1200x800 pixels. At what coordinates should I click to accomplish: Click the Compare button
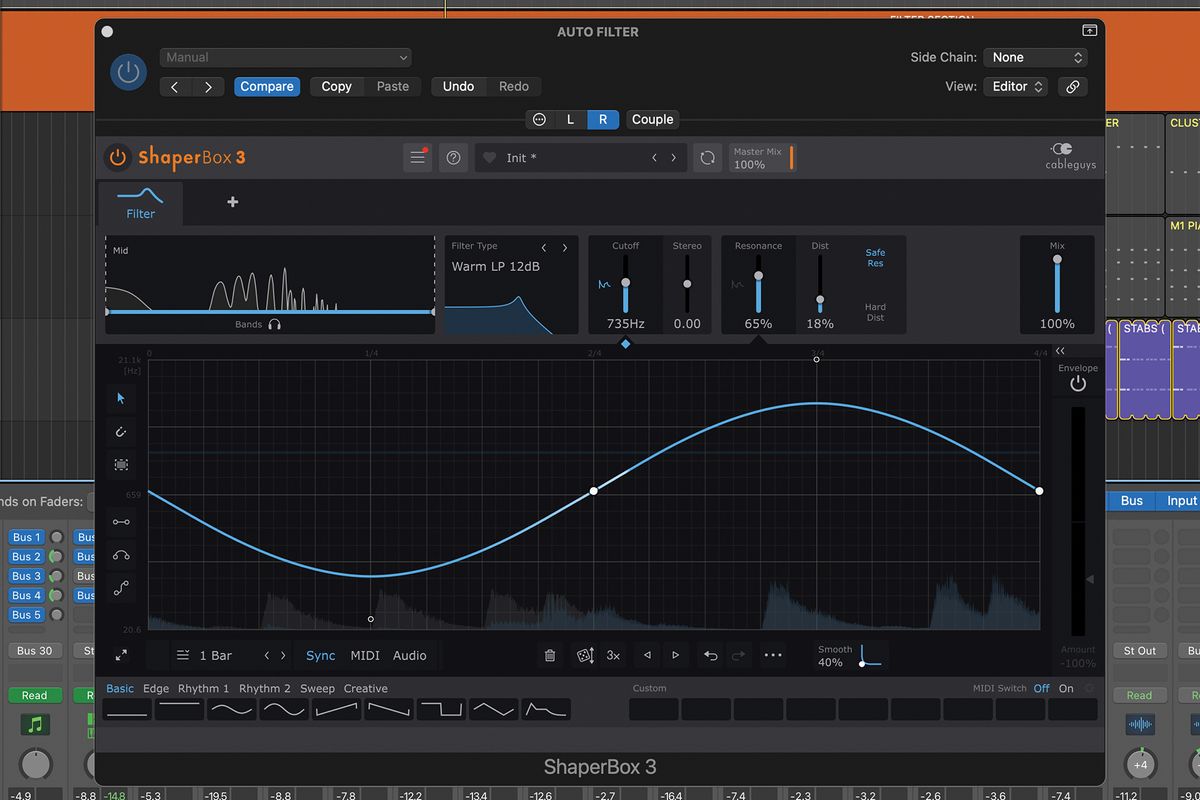point(266,86)
